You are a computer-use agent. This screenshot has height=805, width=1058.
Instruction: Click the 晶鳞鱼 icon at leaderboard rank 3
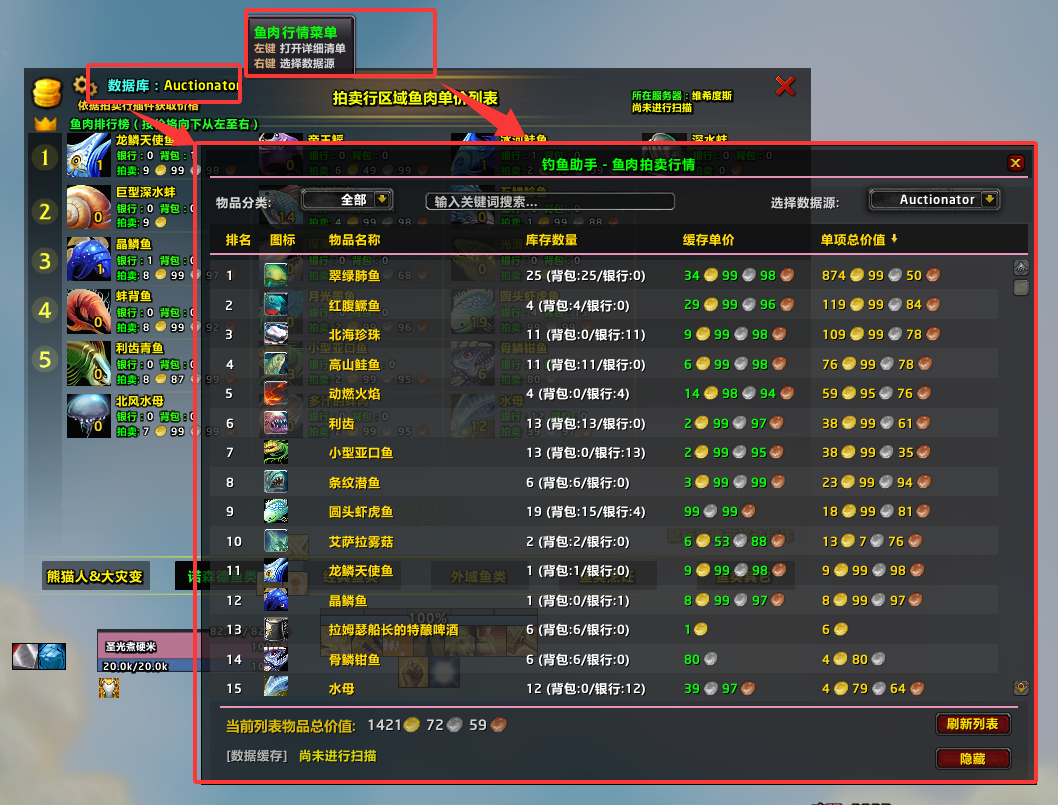point(88,259)
